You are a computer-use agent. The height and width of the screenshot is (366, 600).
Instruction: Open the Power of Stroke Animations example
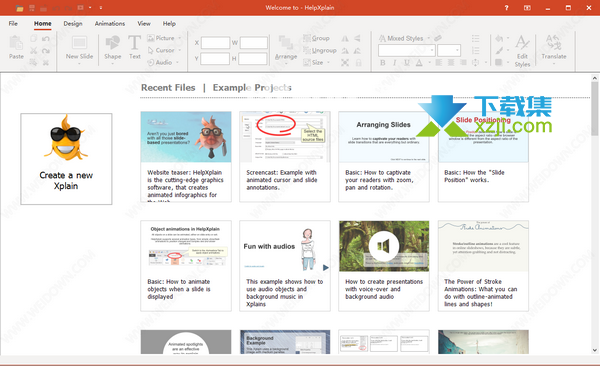pyautogui.click(x=483, y=266)
